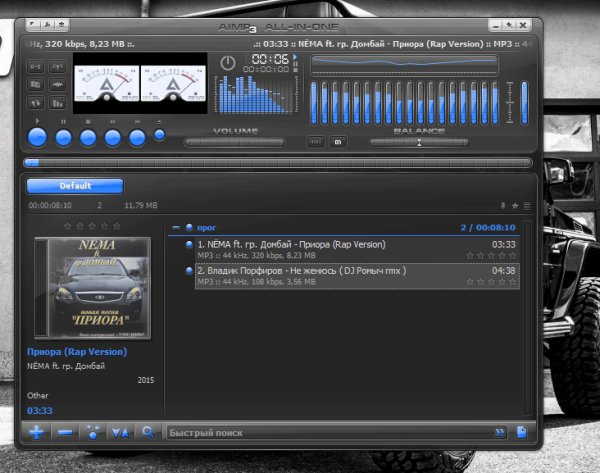Click the pin icon in playlist header
This screenshot has height=473, width=600.
click(x=503, y=206)
